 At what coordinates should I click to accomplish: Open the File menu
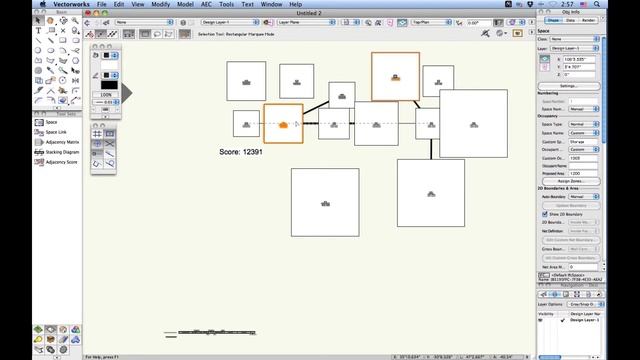[x=102, y=4]
